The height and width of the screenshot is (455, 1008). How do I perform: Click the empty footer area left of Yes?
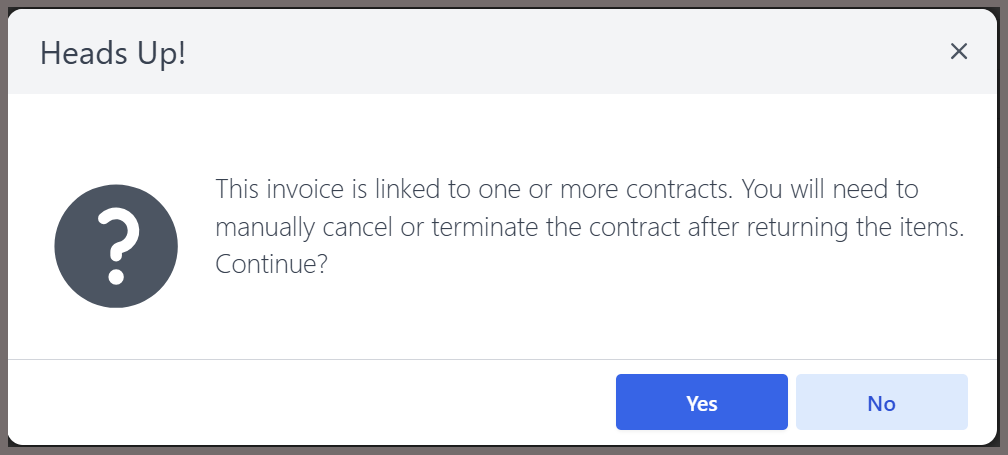coord(309,402)
